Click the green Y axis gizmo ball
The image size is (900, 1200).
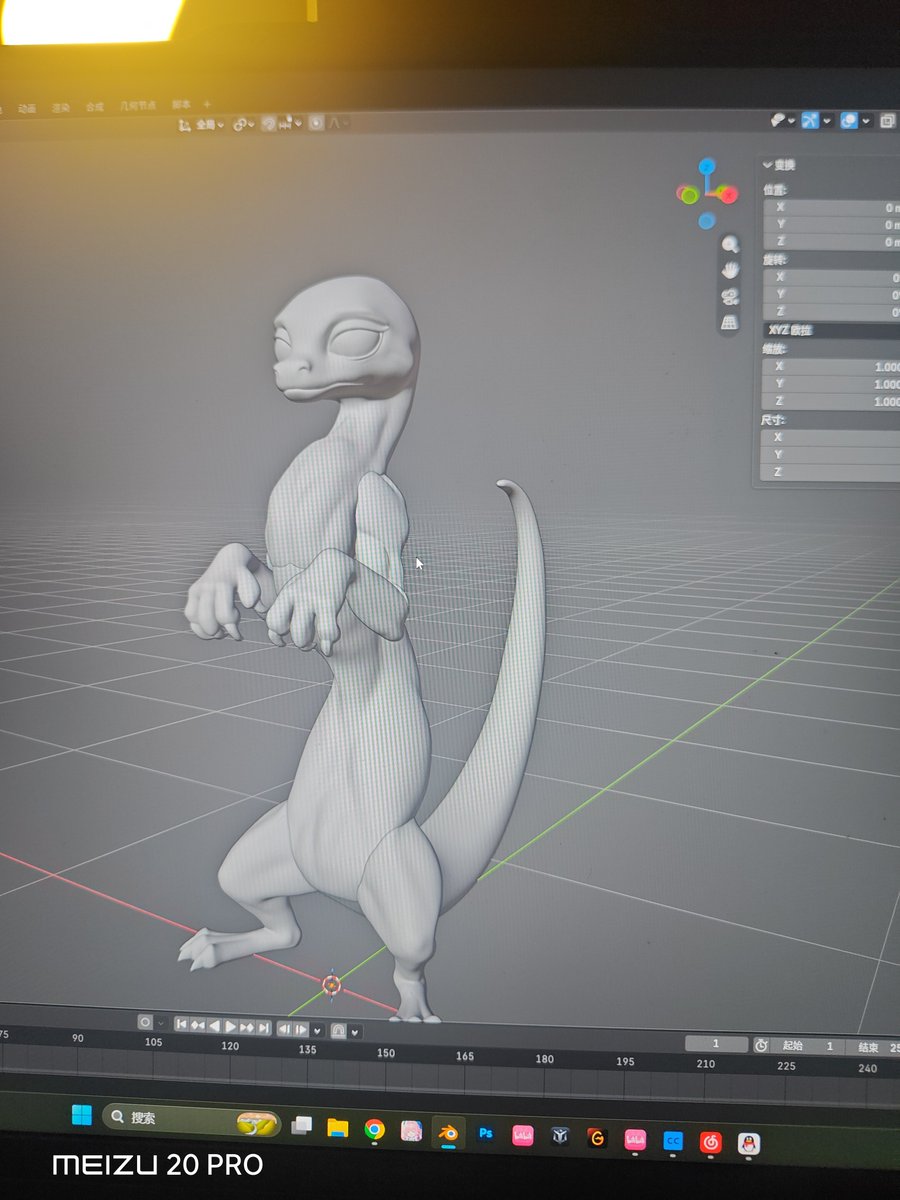tap(688, 194)
